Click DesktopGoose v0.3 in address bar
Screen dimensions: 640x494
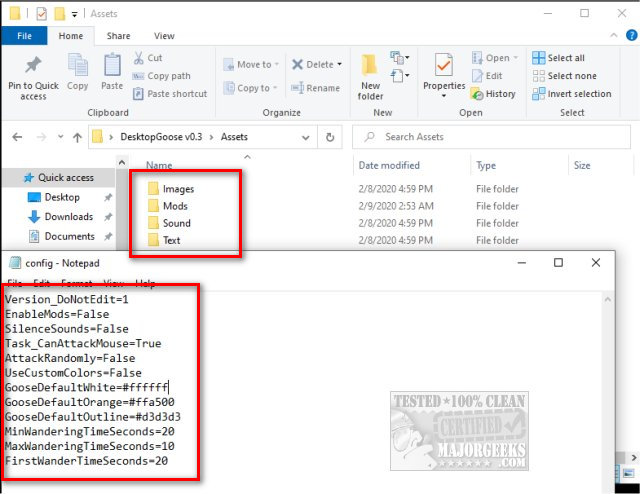coord(161,137)
